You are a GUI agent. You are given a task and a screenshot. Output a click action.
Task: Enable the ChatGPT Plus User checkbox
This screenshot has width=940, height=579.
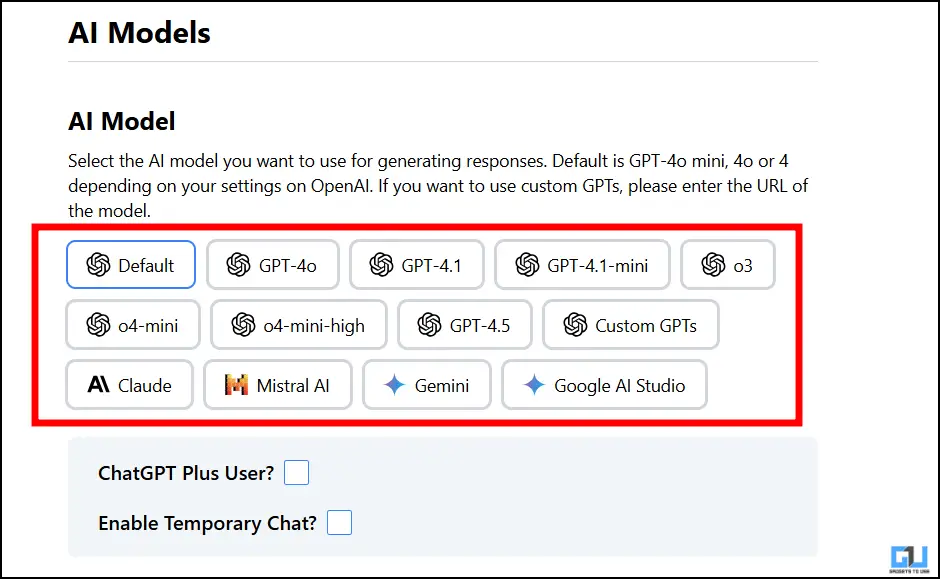(x=296, y=472)
